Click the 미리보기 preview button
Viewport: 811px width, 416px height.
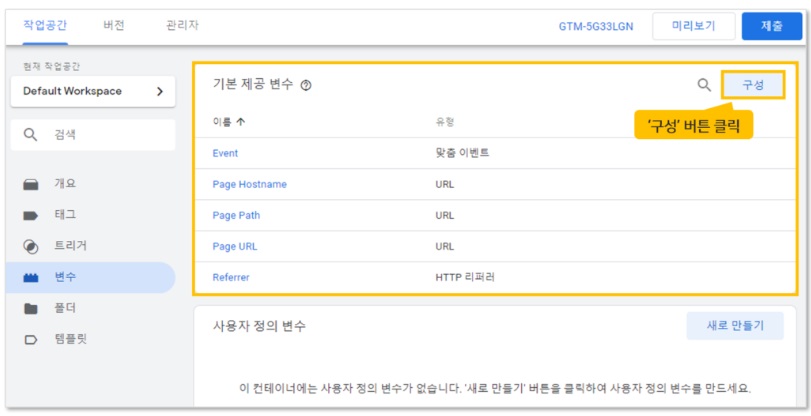[x=694, y=26]
